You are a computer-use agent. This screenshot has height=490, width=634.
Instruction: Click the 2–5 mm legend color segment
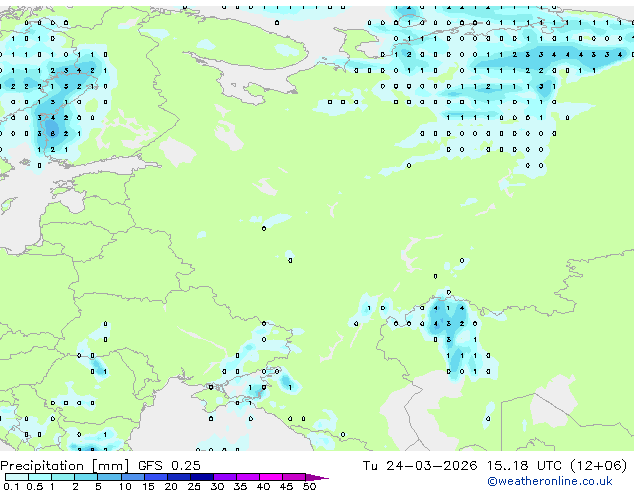coord(86,477)
